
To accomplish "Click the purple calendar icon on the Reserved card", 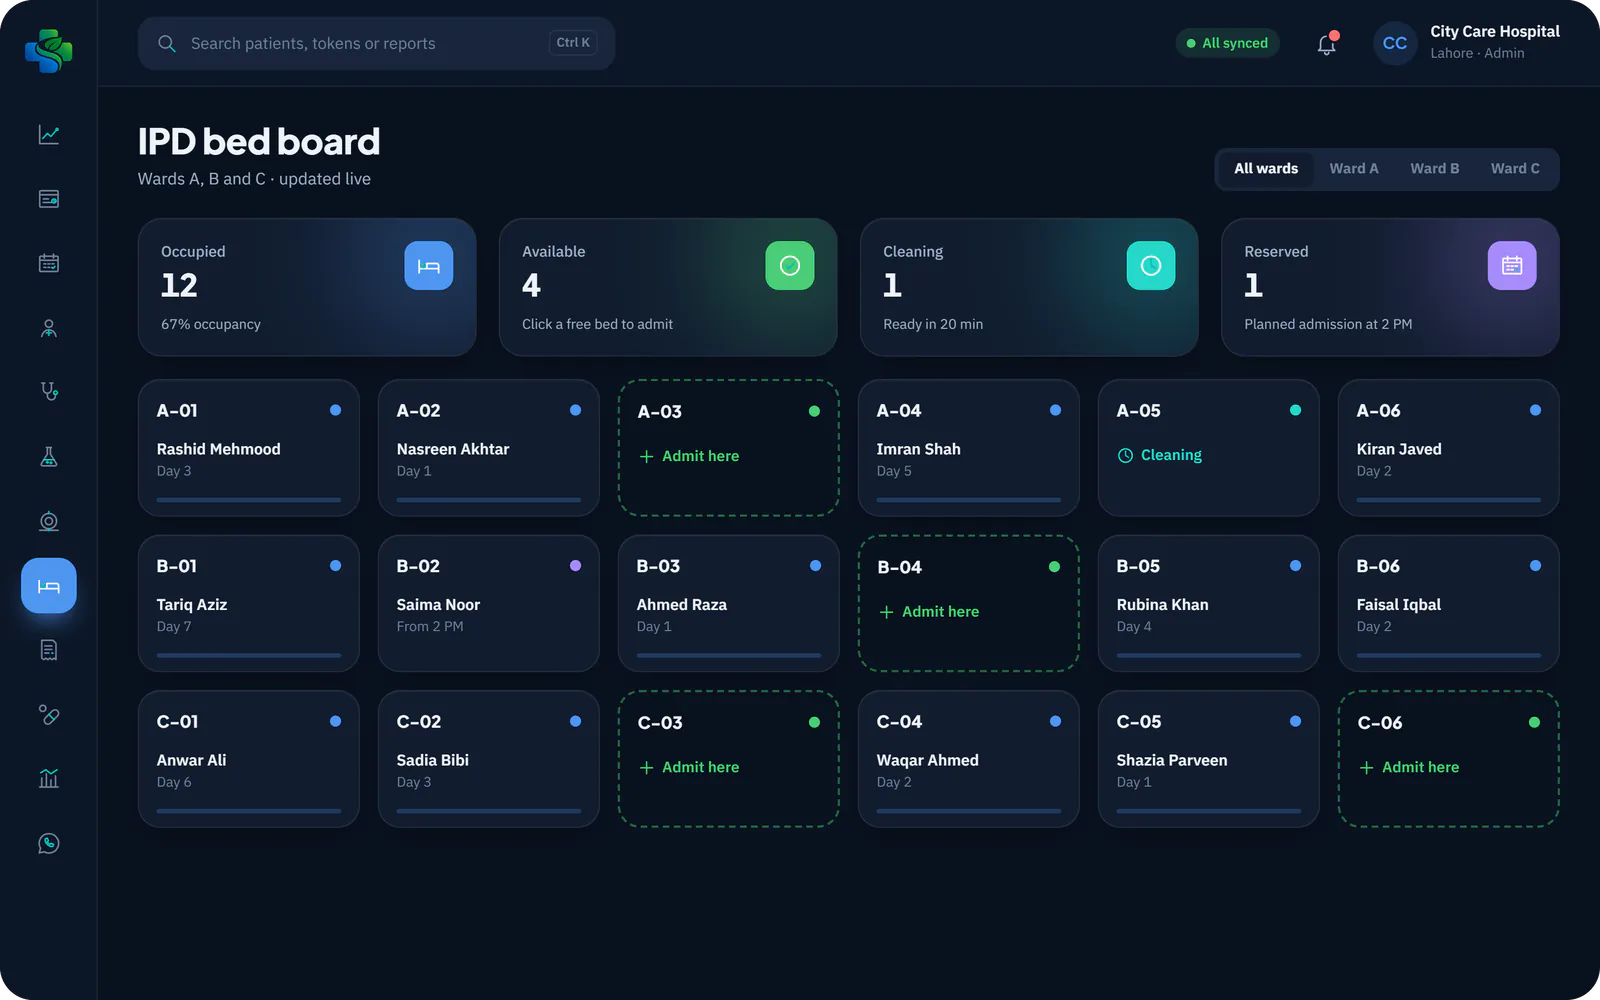I will pyautogui.click(x=1512, y=266).
